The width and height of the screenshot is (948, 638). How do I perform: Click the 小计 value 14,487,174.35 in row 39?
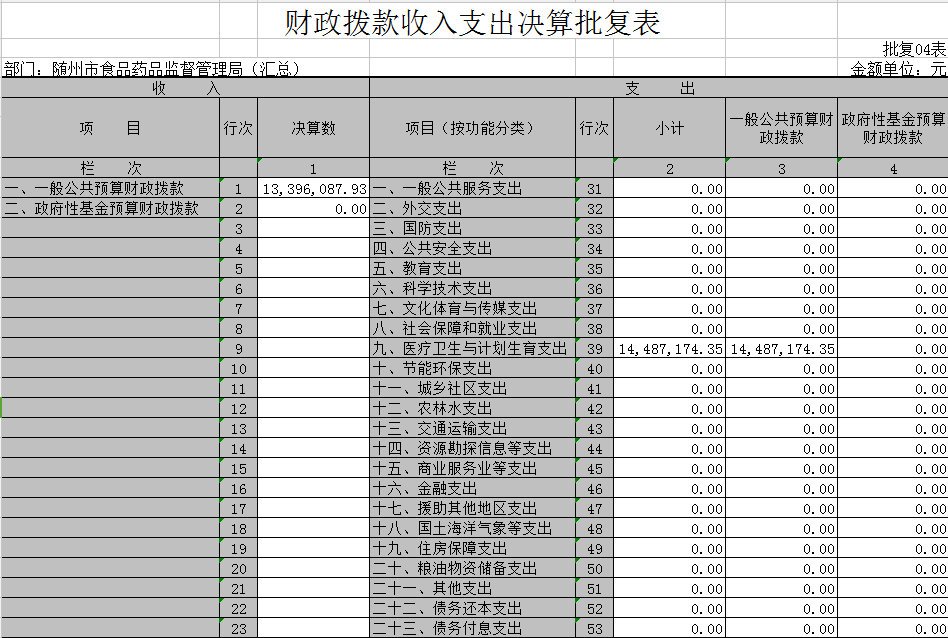click(669, 348)
